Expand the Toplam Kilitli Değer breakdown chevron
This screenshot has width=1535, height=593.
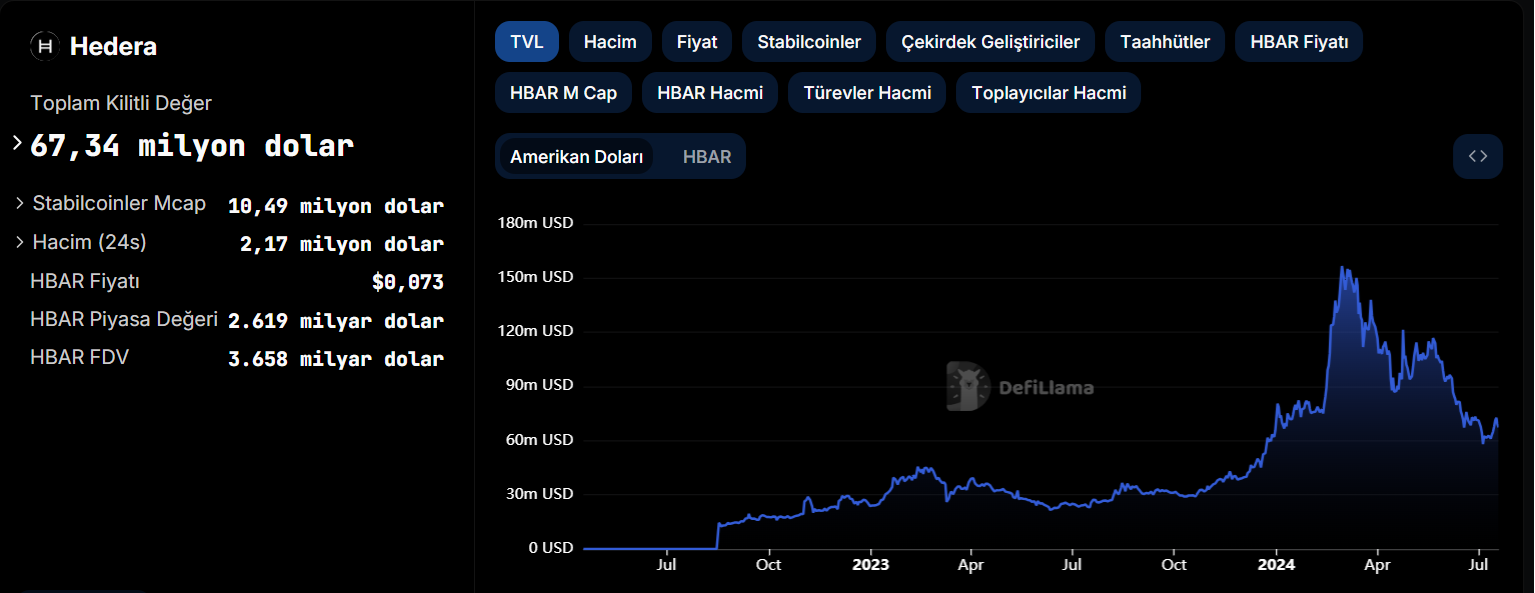pyautogui.click(x=17, y=143)
